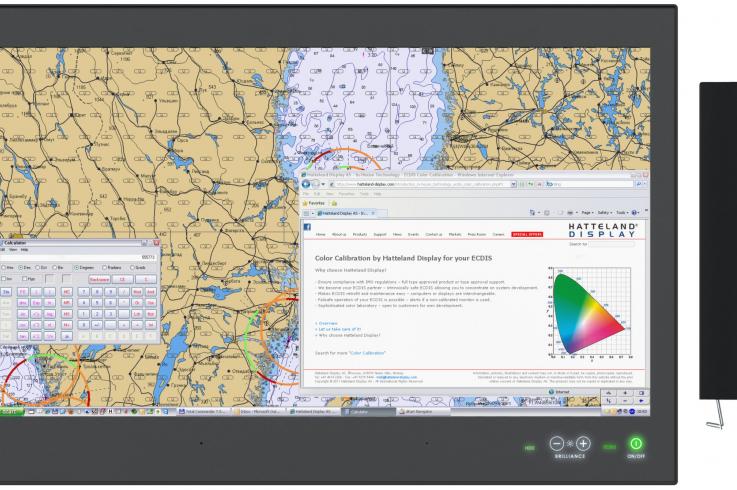Image resolution: width=737 pixels, height=490 pixels.
Task: Switch to Total Commander on the taskbar
Action: click(204, 412)
